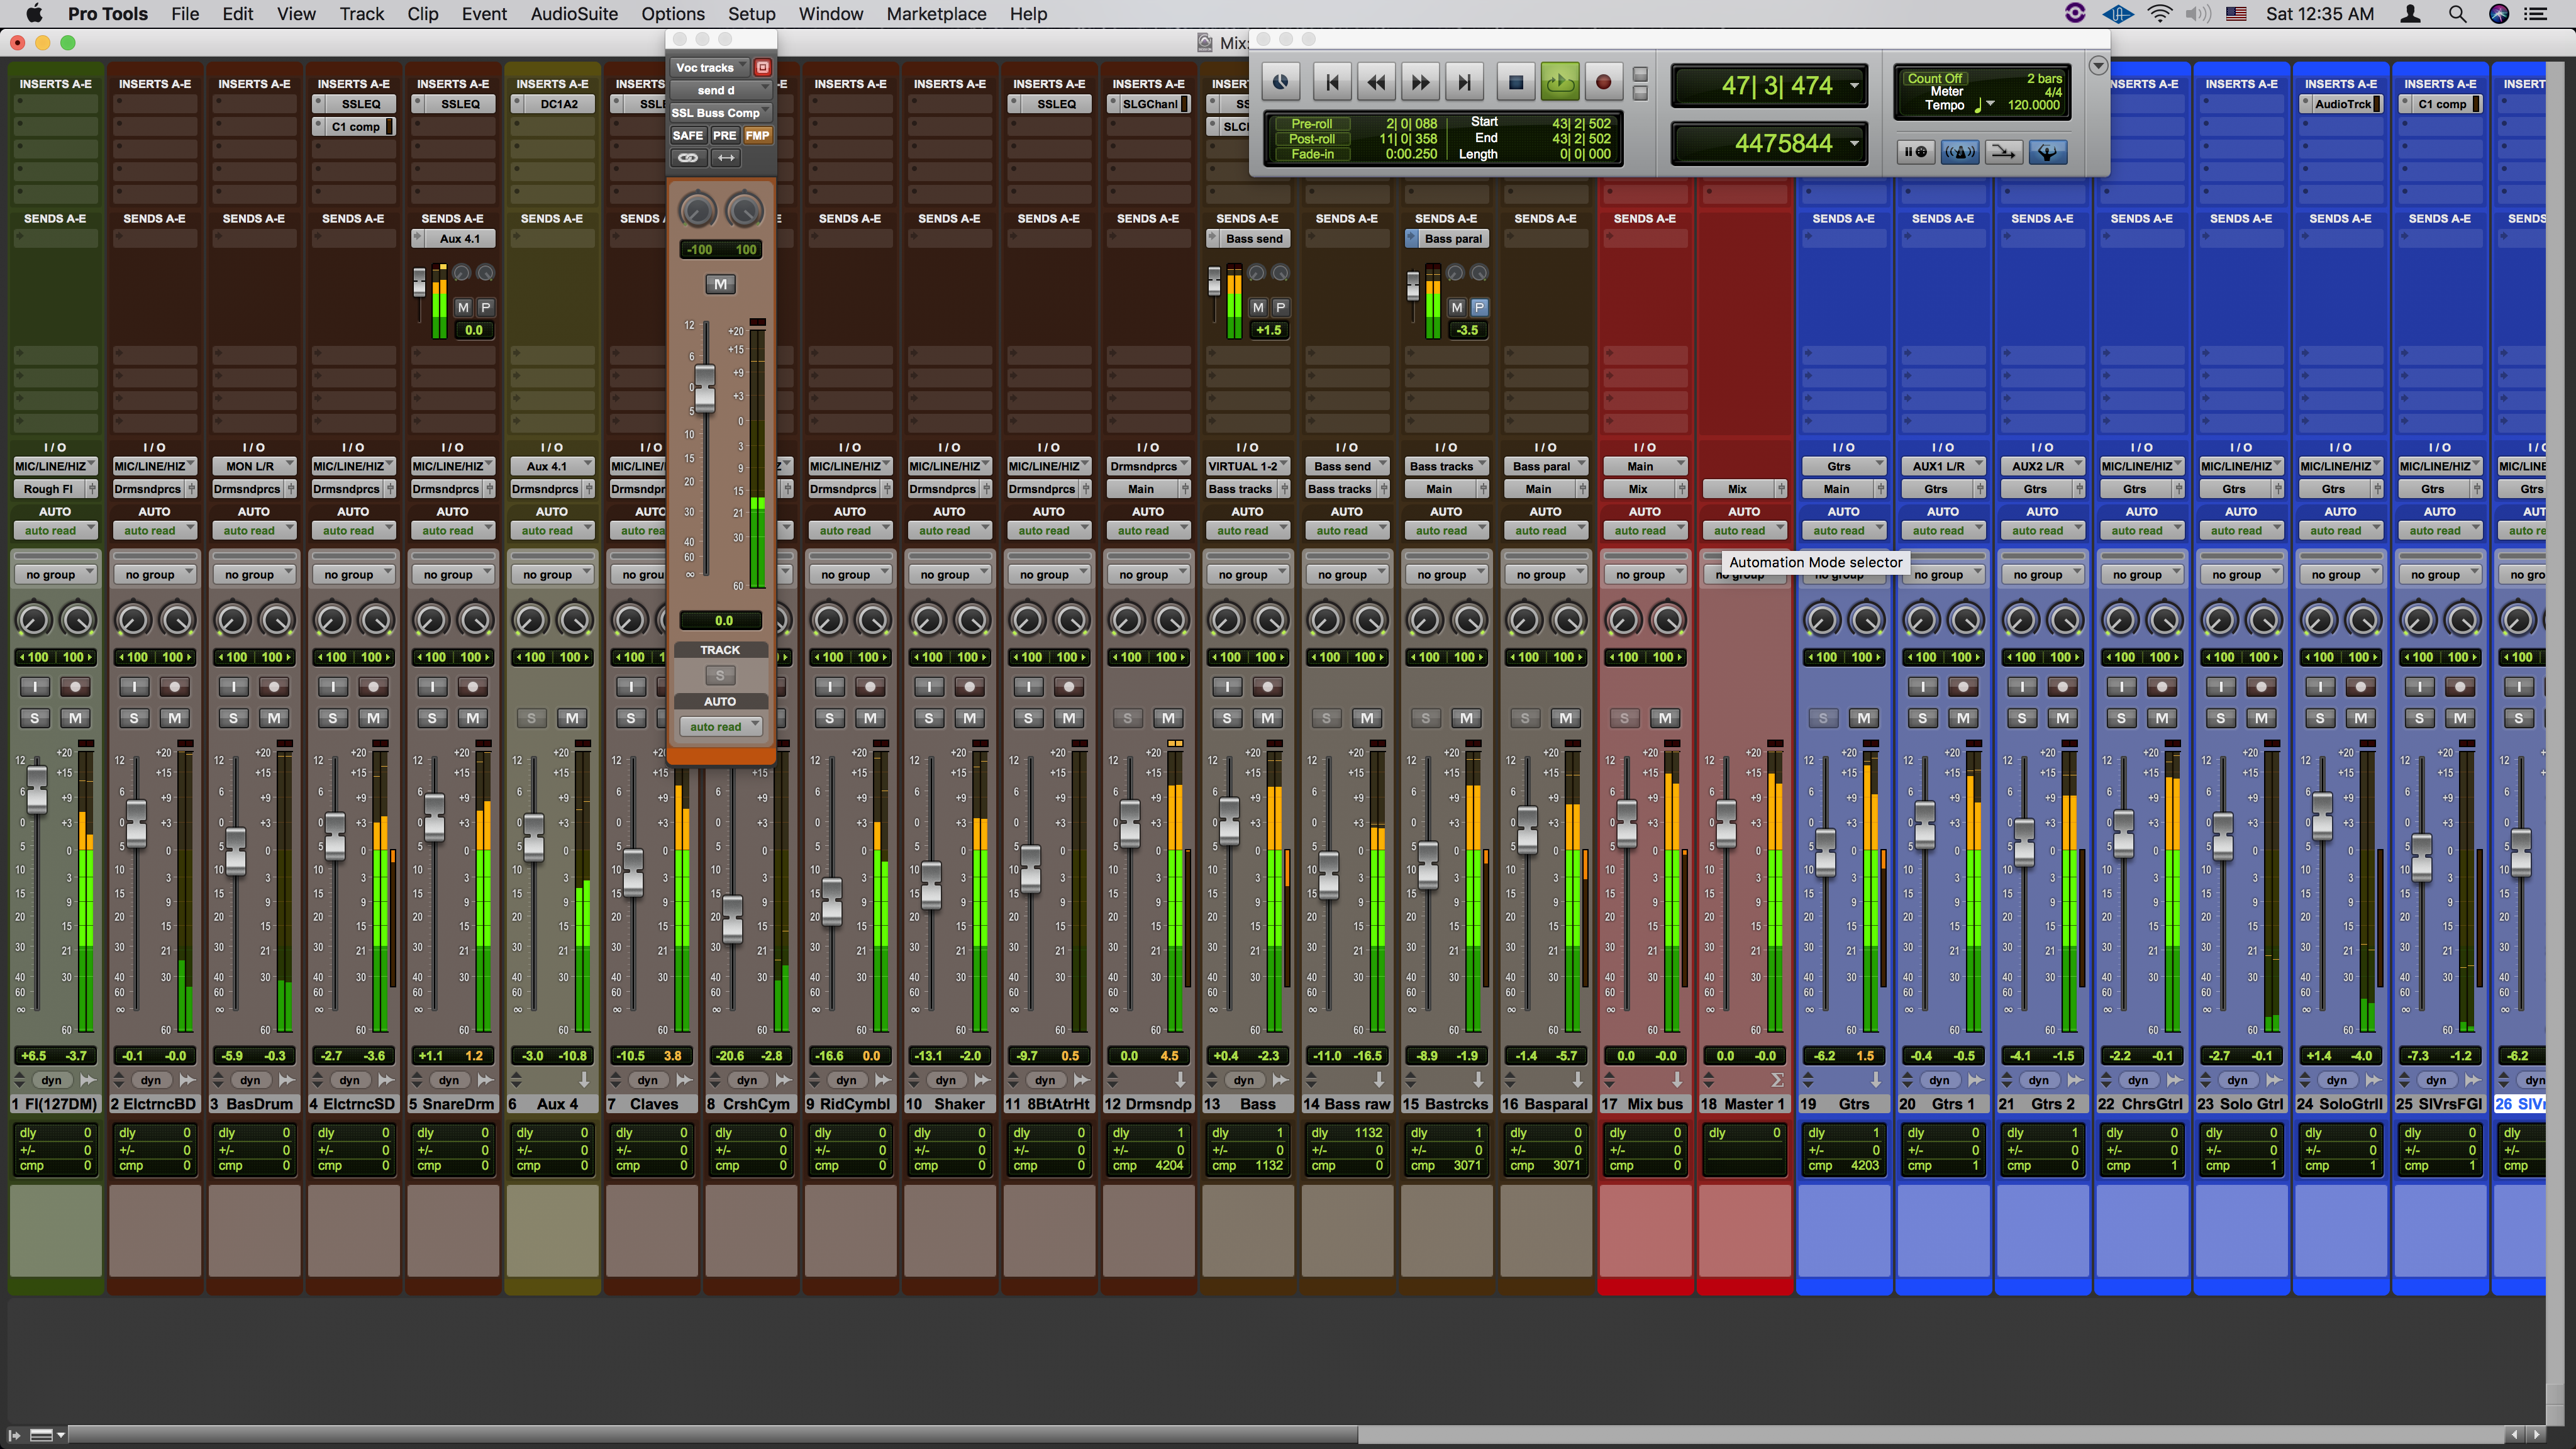
Task: Toggle the MIDI Merge button
Action: click(2004, 152)
